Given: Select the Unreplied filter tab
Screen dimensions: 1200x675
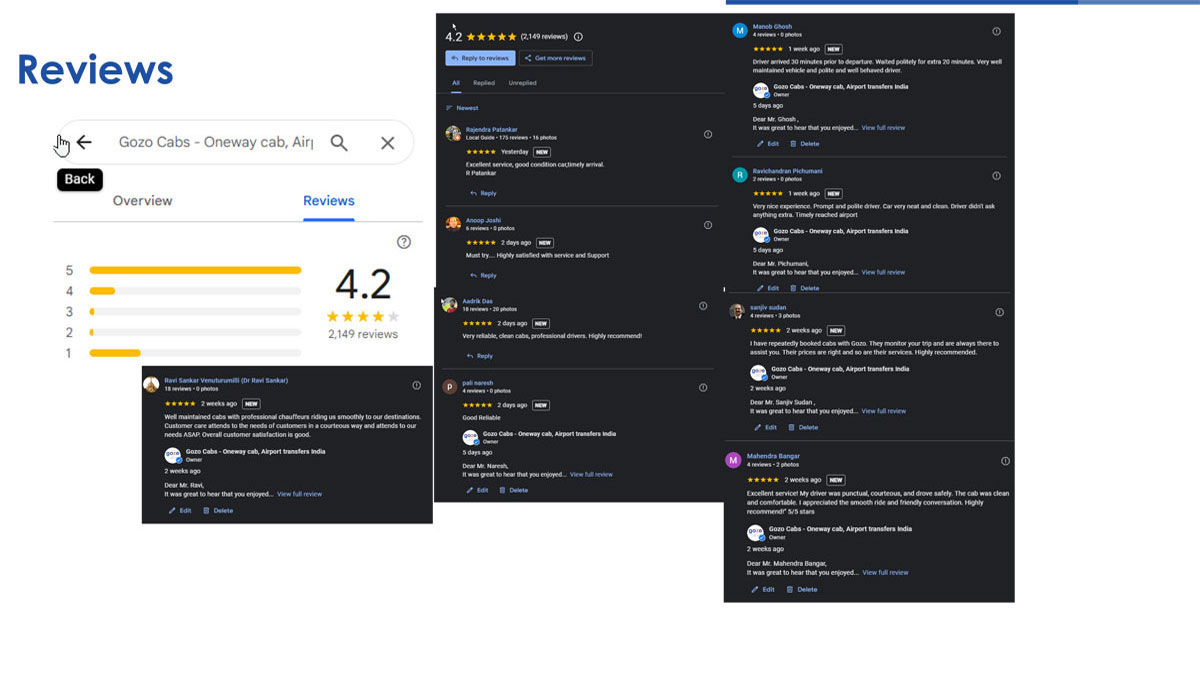Looking at the screenshot, I should tap(522, 83).
